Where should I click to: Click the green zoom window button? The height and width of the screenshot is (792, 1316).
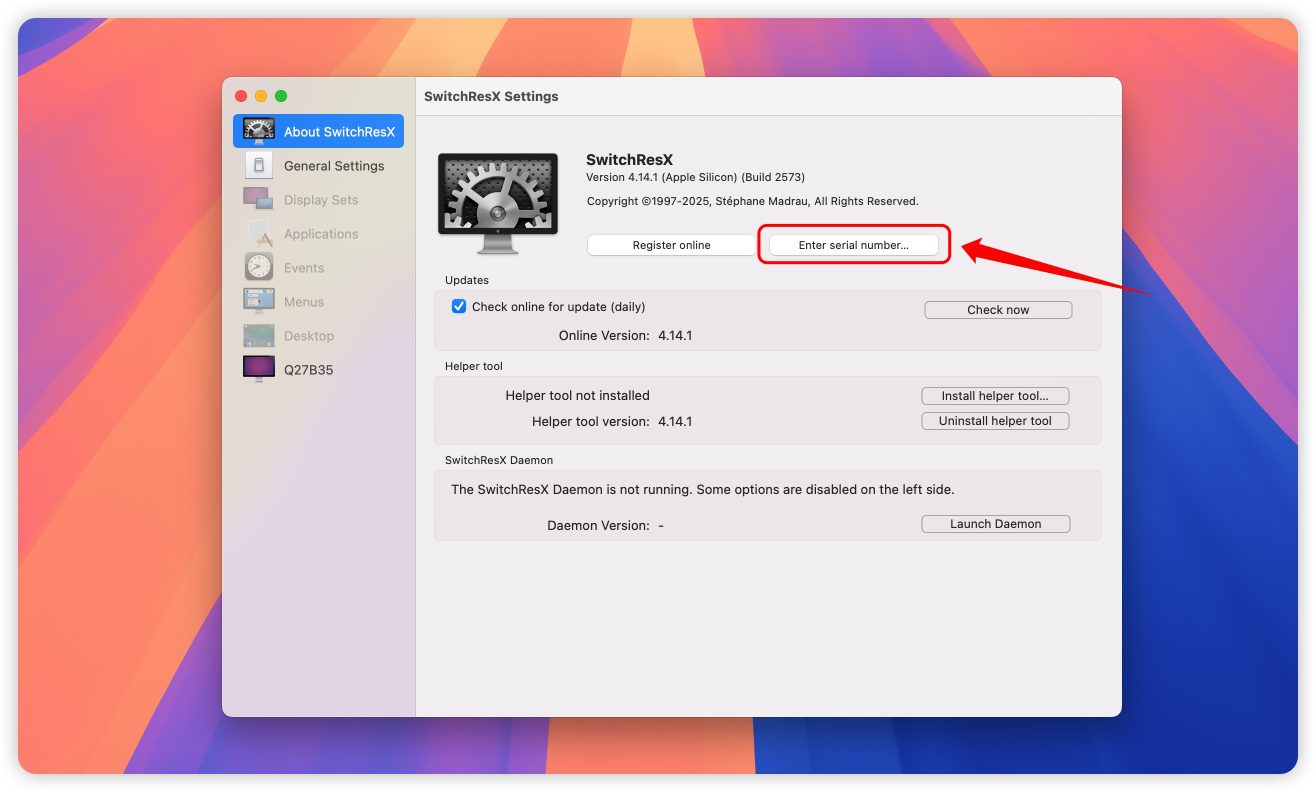(x=281, y=96)
